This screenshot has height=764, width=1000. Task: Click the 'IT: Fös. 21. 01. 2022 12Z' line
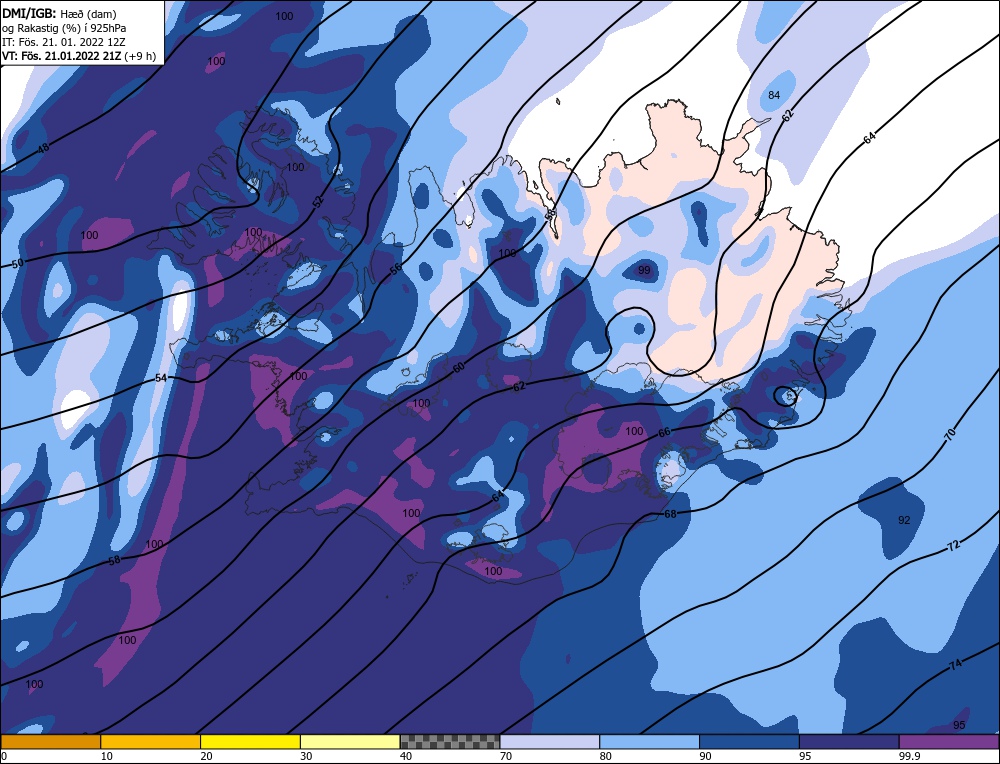click(64, 42)
